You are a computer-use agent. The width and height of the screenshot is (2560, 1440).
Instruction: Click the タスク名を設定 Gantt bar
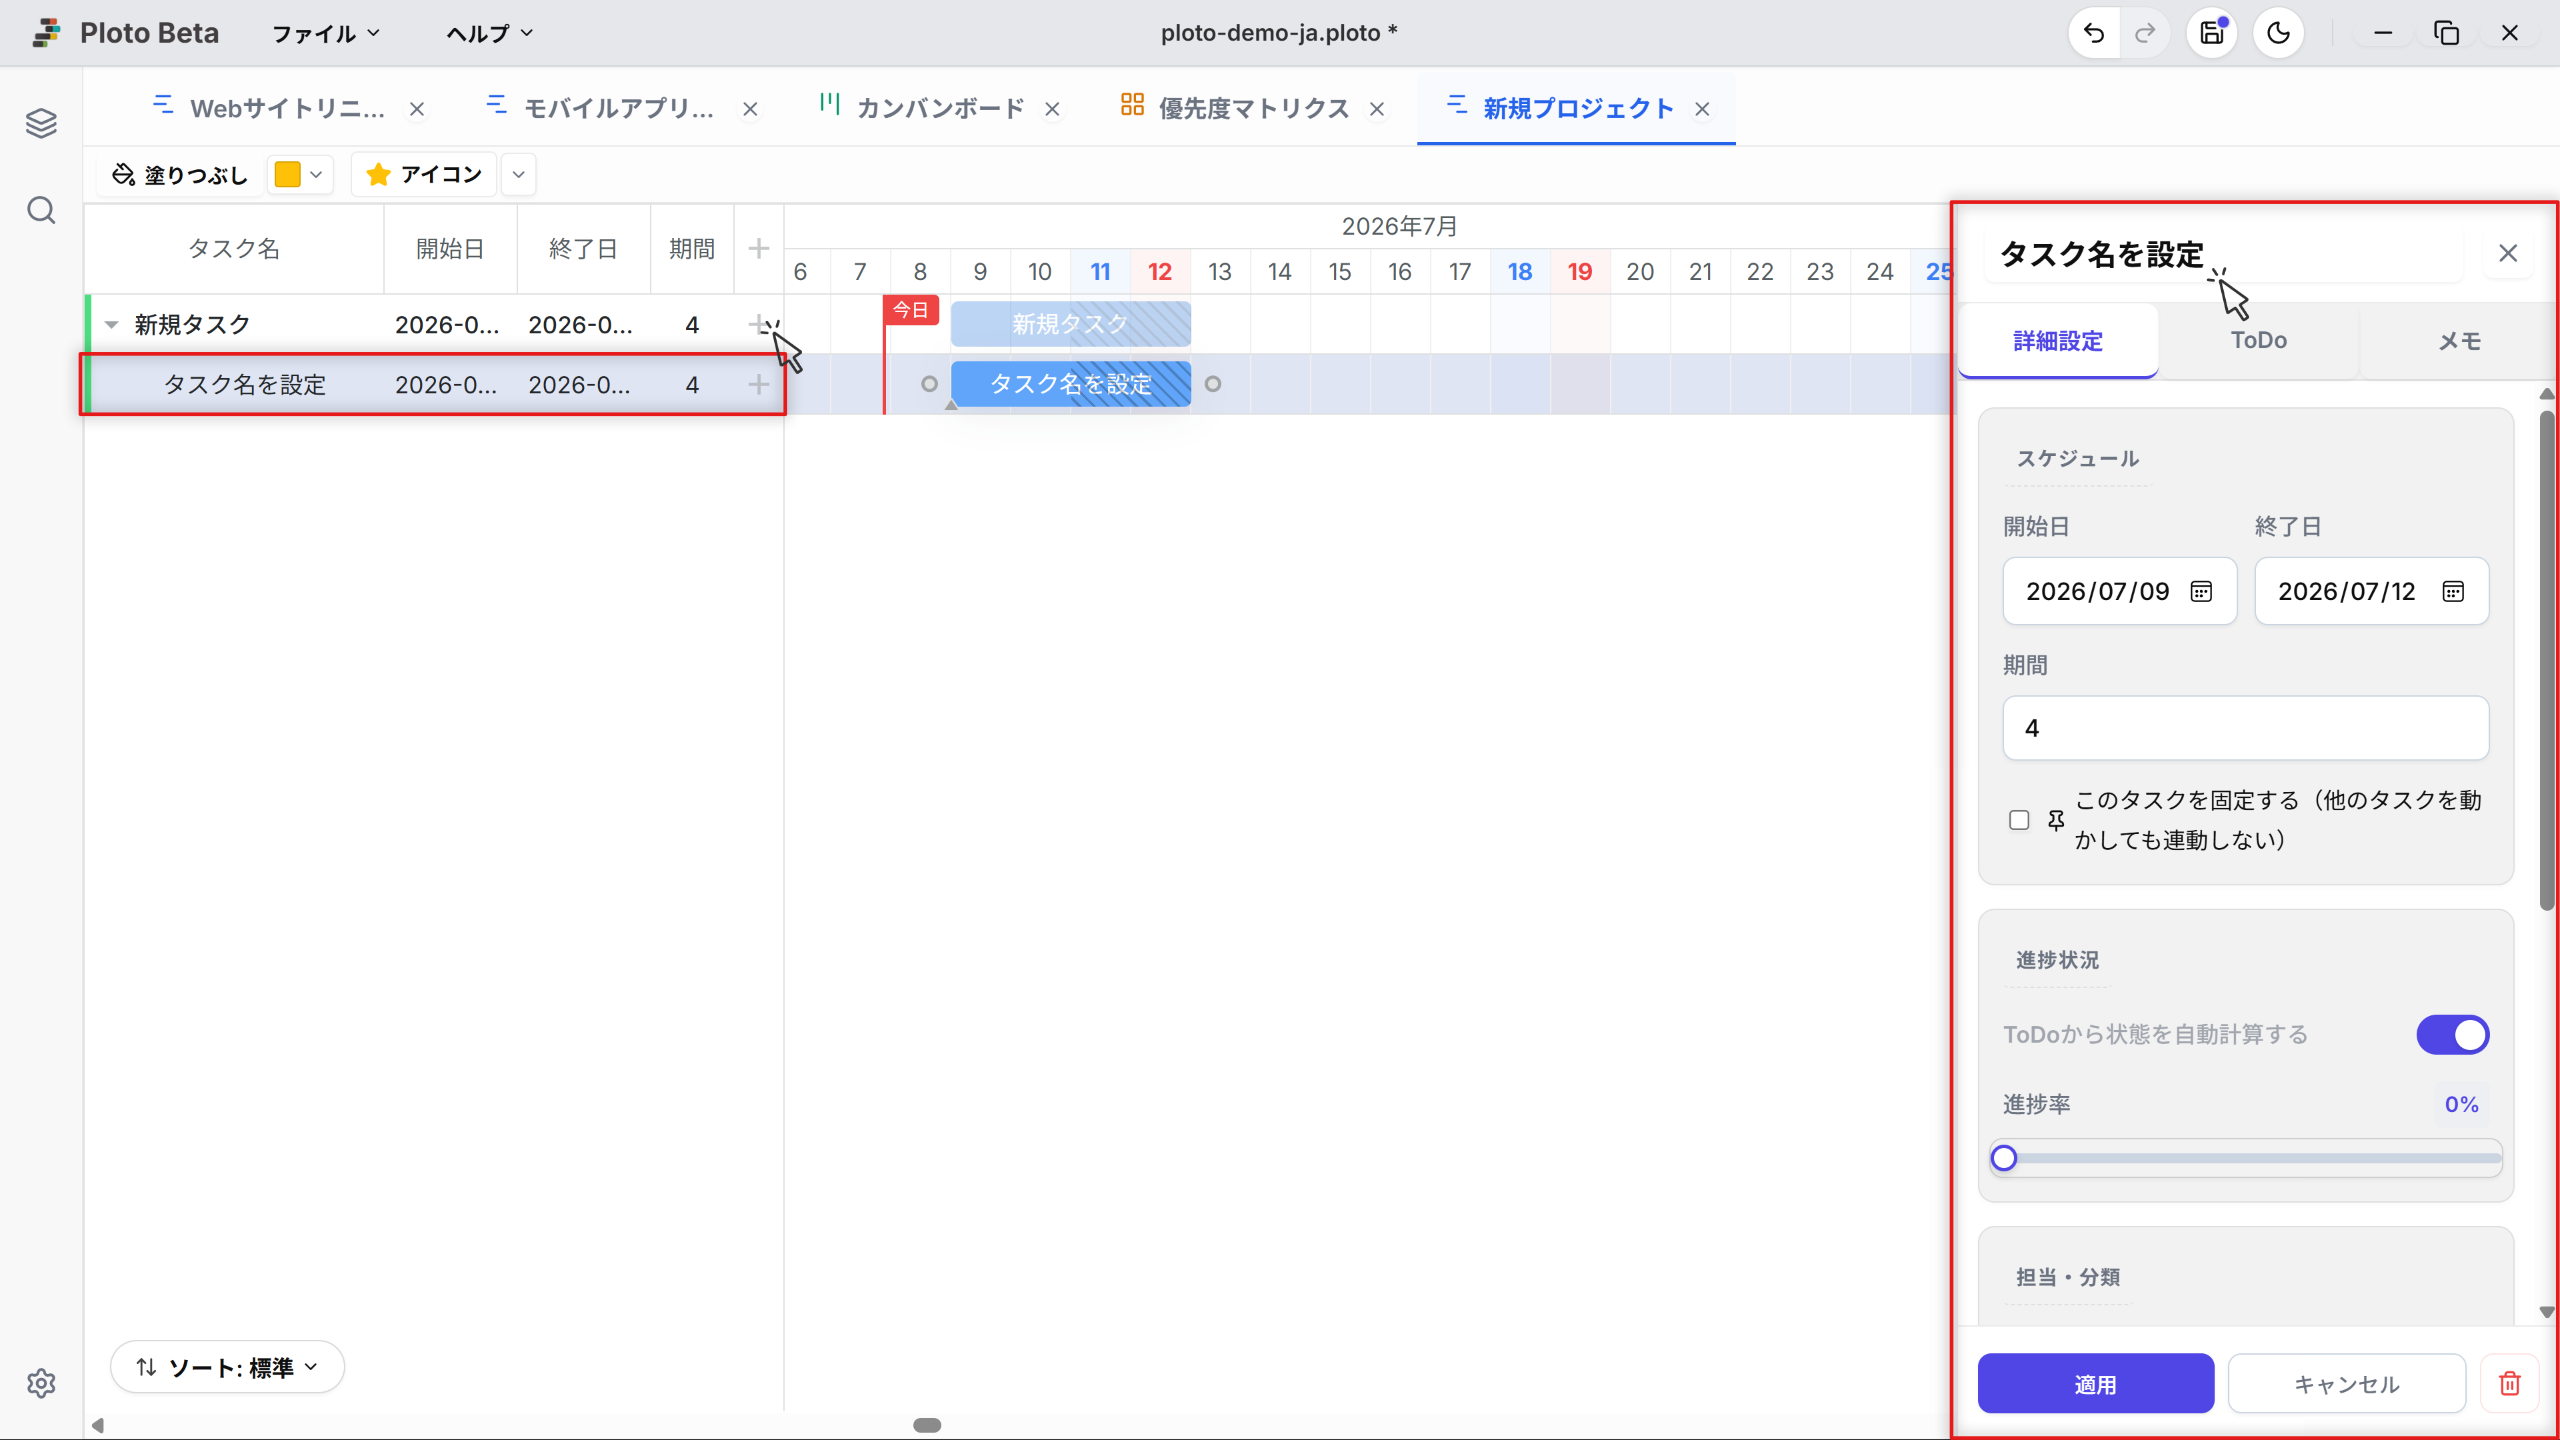(1070, 384)
